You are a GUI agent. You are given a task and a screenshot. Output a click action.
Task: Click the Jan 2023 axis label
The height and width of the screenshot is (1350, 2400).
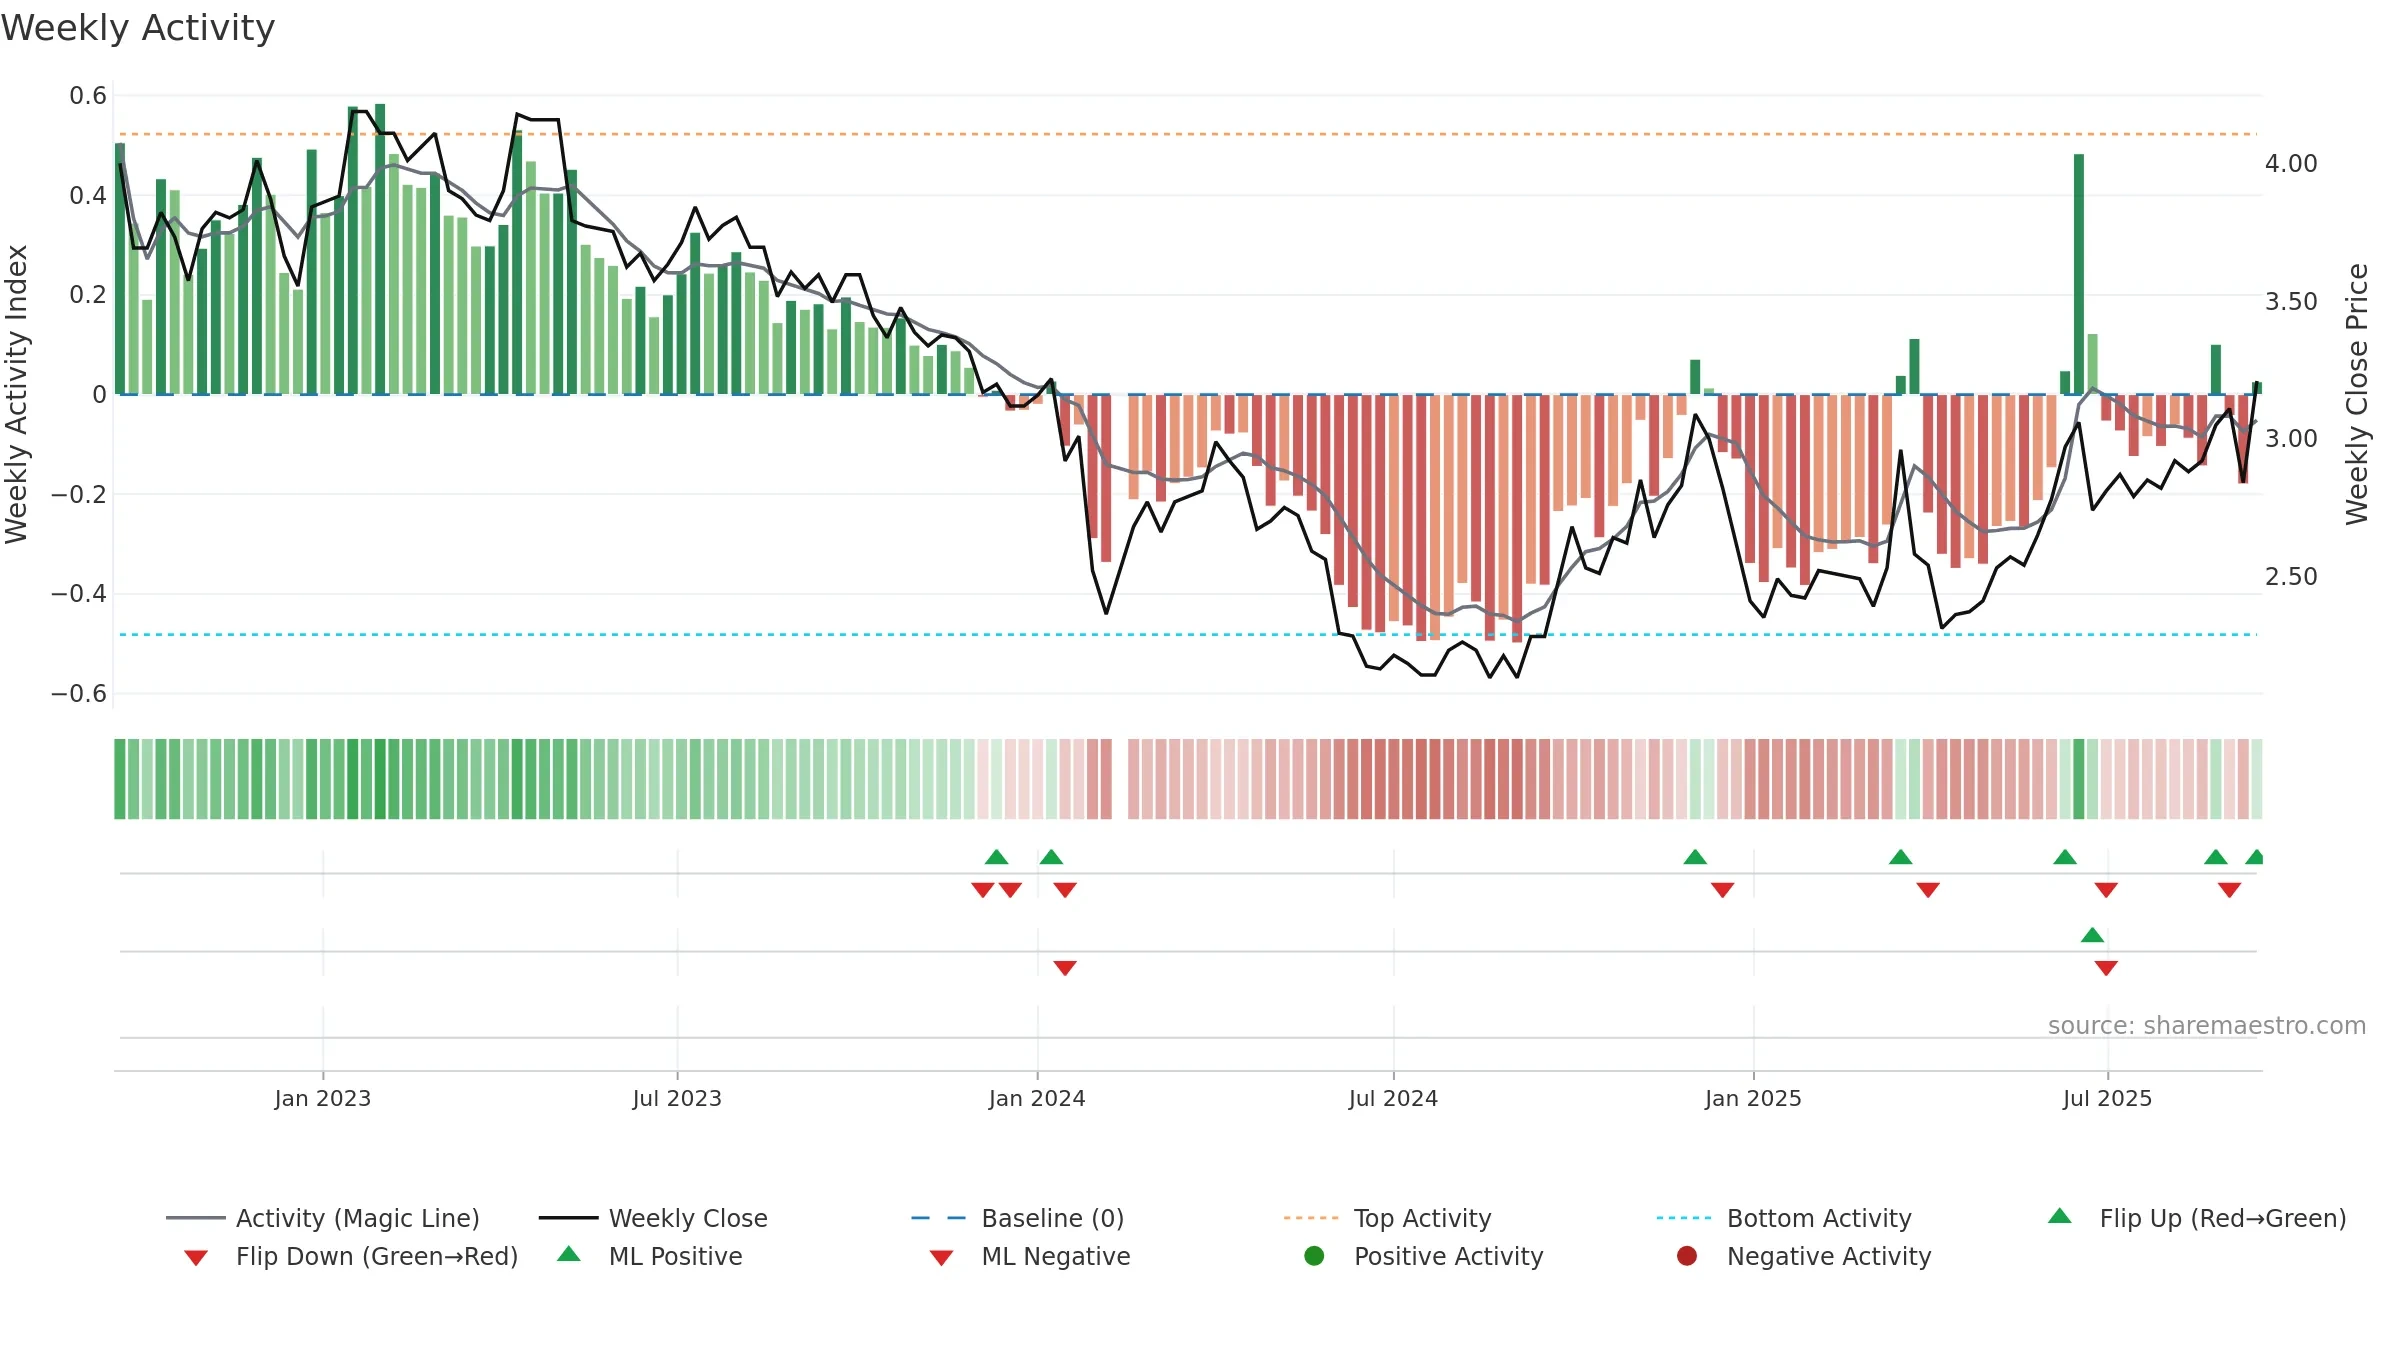point(323,1098)
